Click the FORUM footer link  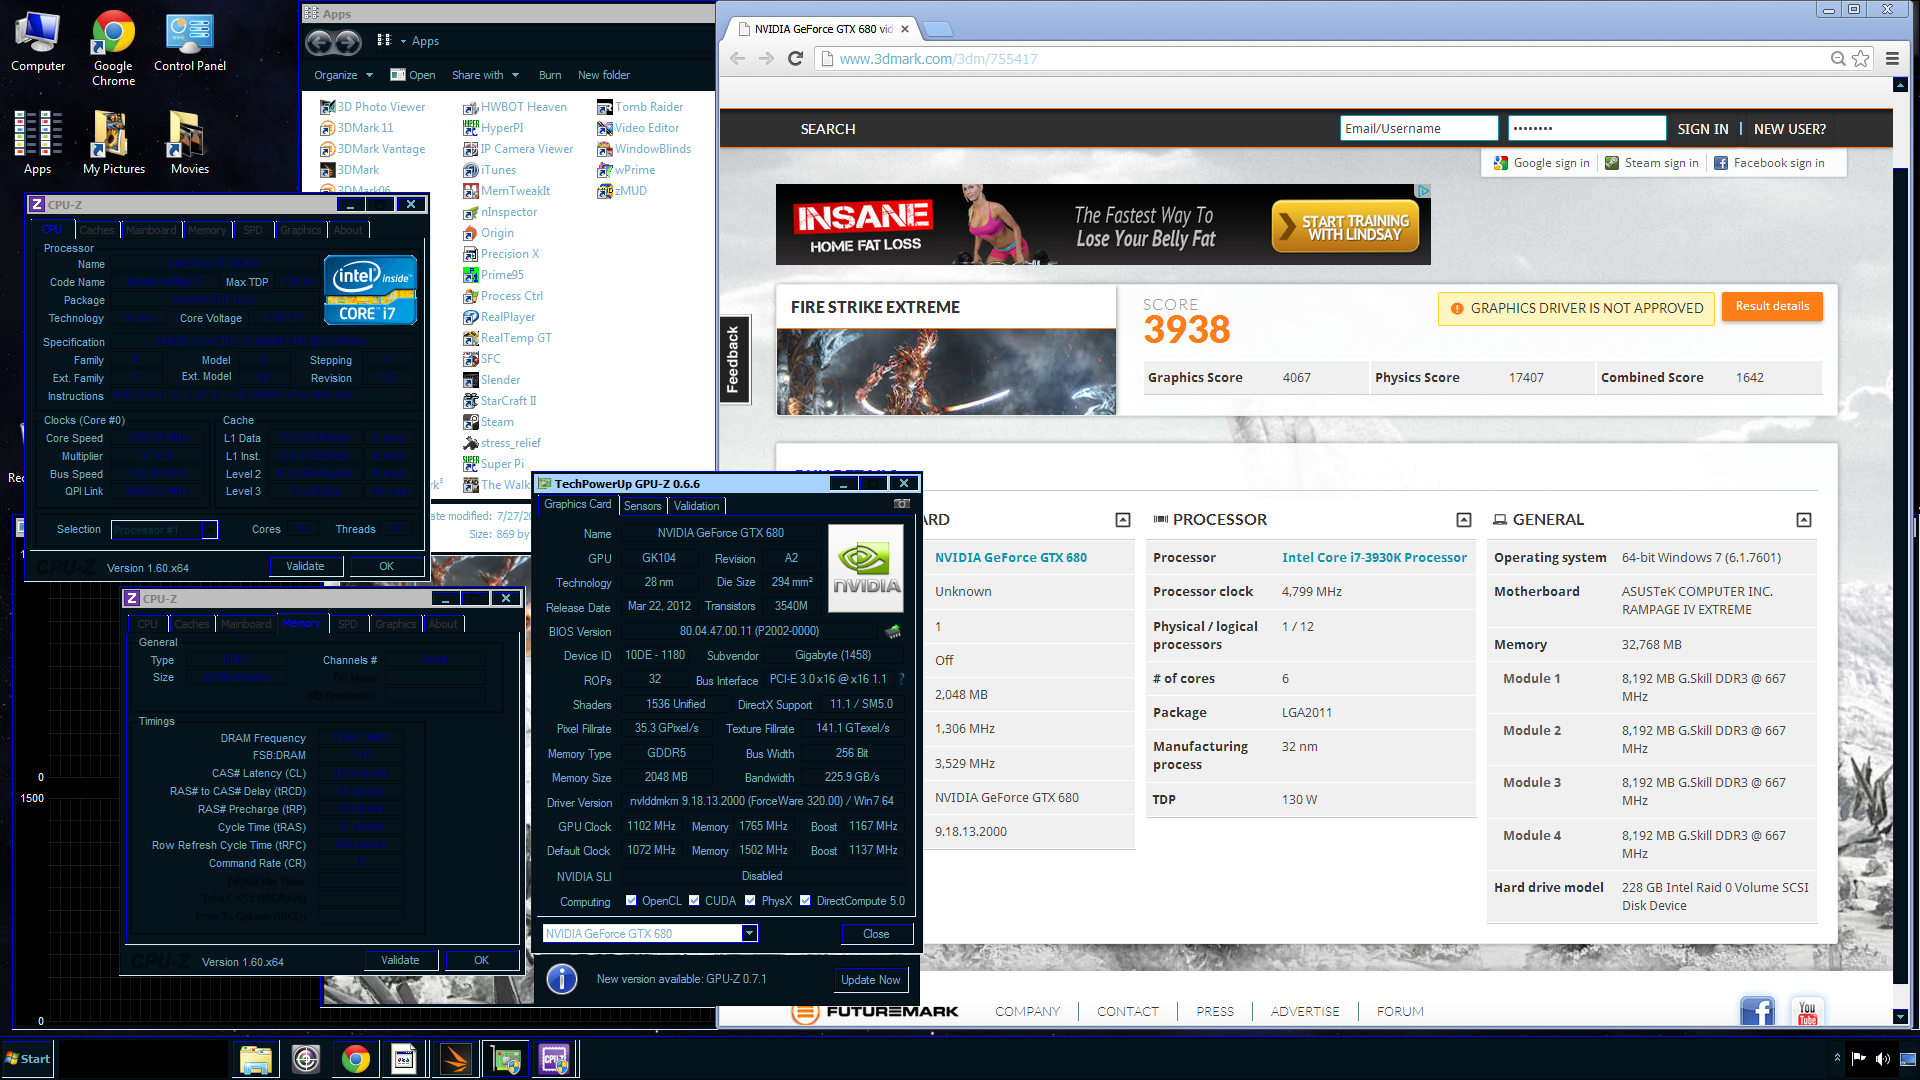coord(1399,1011)
